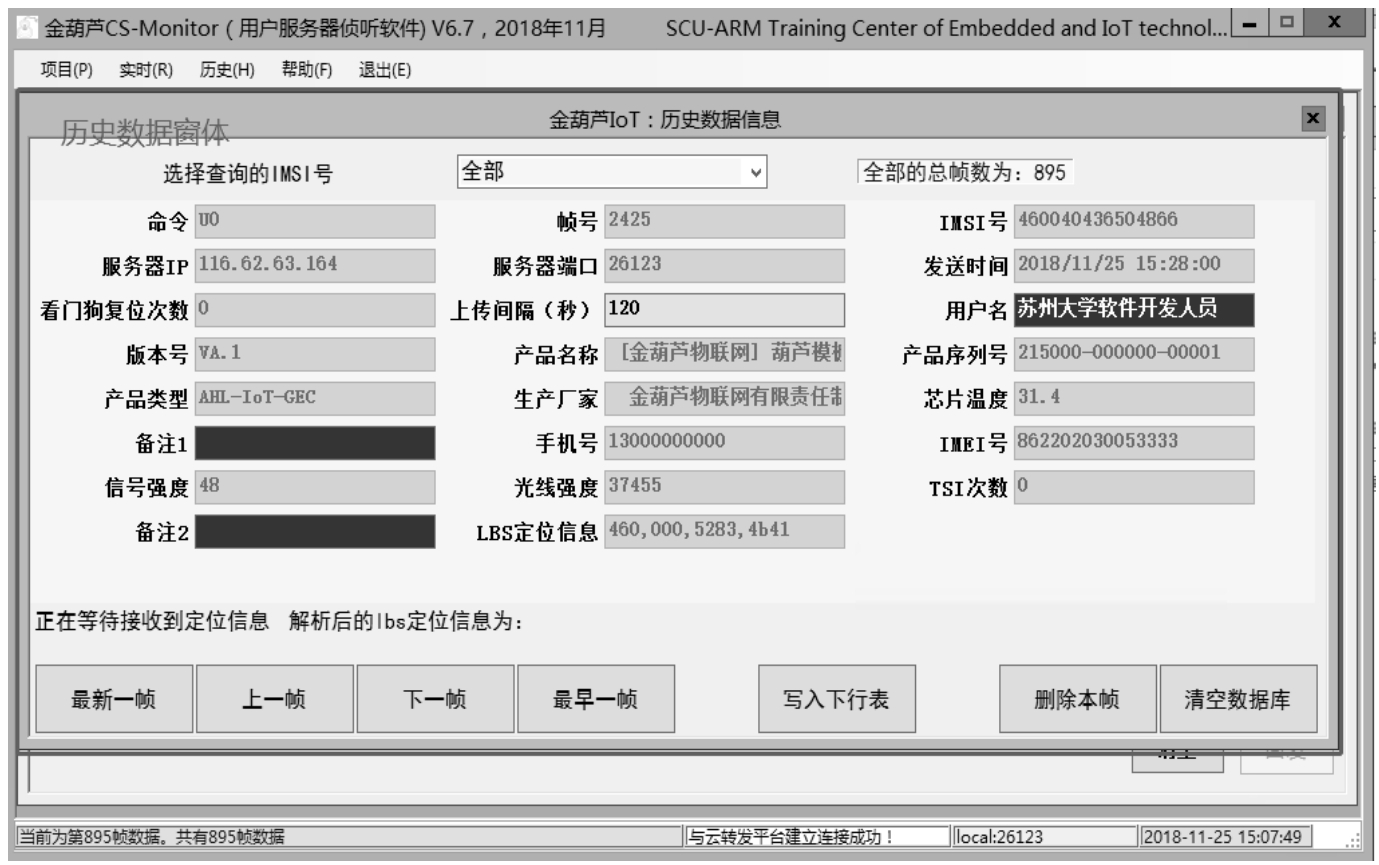Click the 产品名称 field
Screen dimensions: 1379x865
(x=725, y=354)
